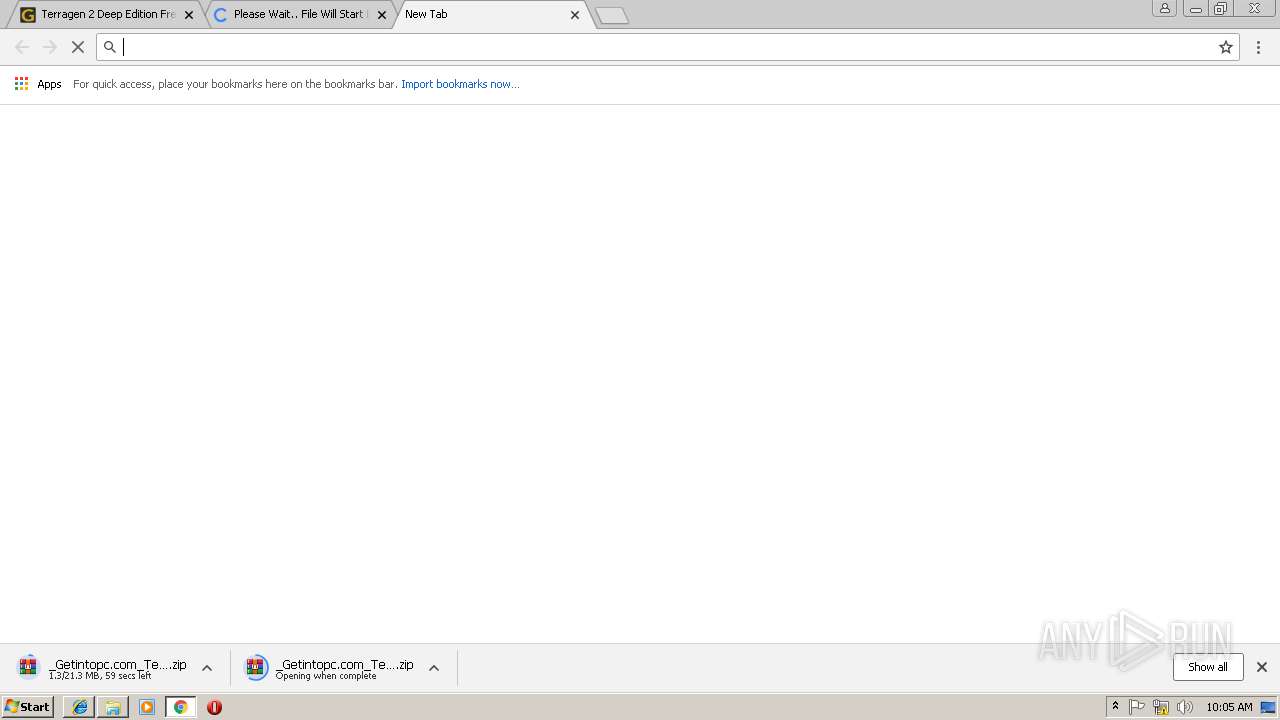Open the Action Center flag icon
The image size is (1280, 720).
pyautogui.click(x=1137, y=707)
